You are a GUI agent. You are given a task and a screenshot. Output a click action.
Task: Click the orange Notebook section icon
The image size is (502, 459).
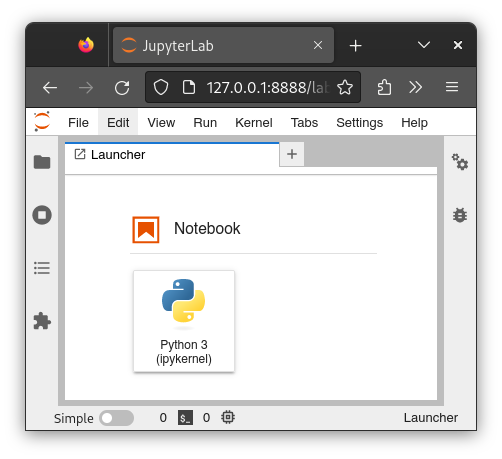pyautogui.click(x=146, y=230)
